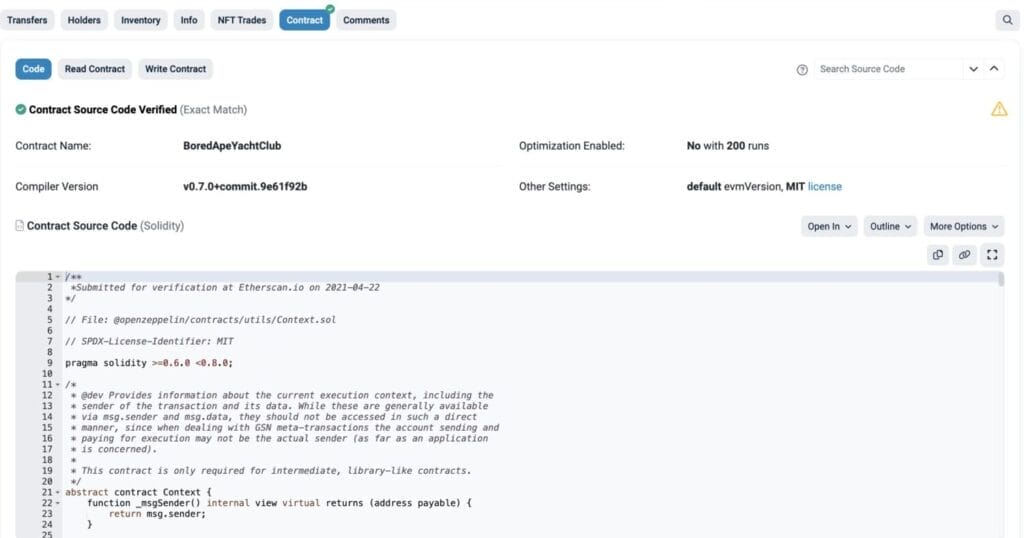Click the BoredApeYachtClub contract name

point(232,146)
